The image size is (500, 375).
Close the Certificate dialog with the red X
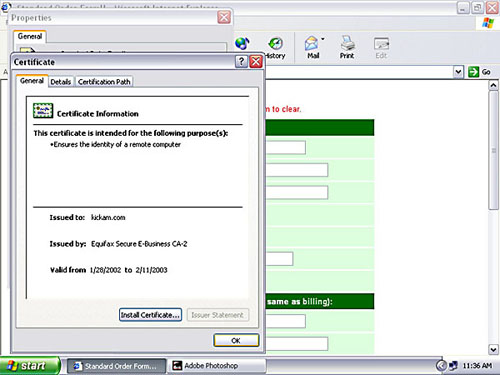256,62
